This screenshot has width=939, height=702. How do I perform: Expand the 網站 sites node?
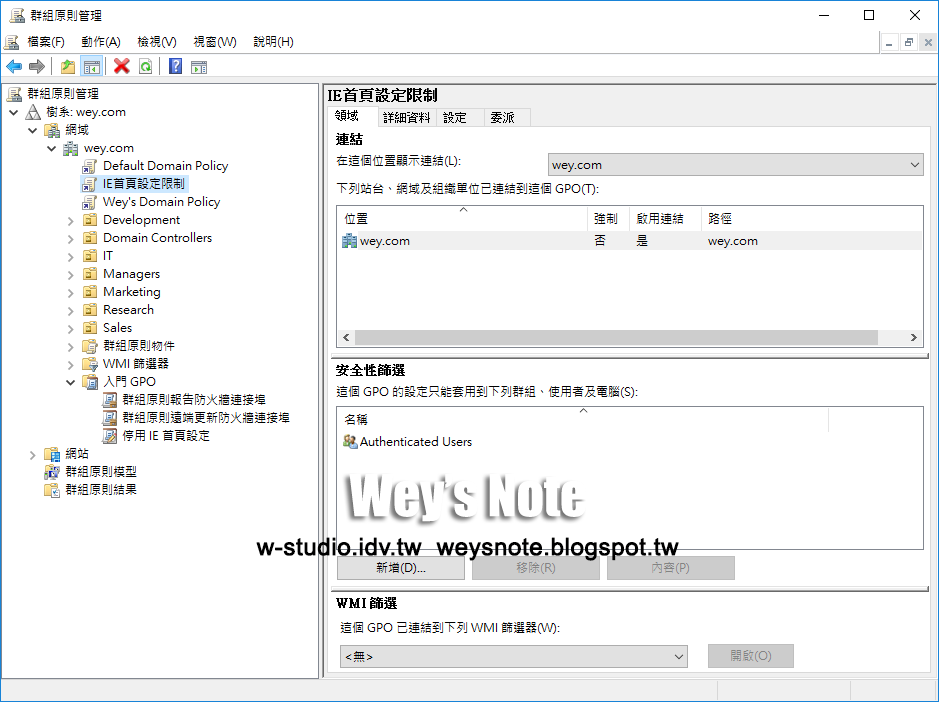pos(33,455)
